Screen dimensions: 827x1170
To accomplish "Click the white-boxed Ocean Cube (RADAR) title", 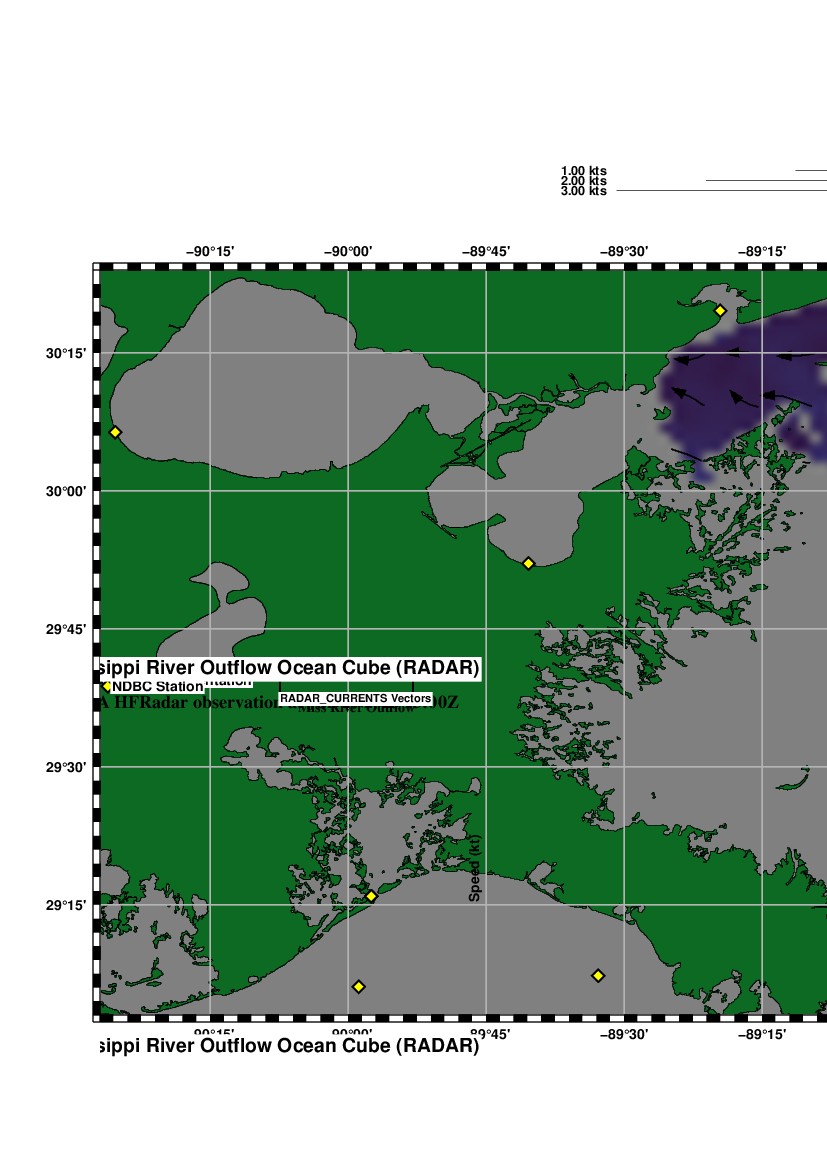I will click(x=290, y=667).
